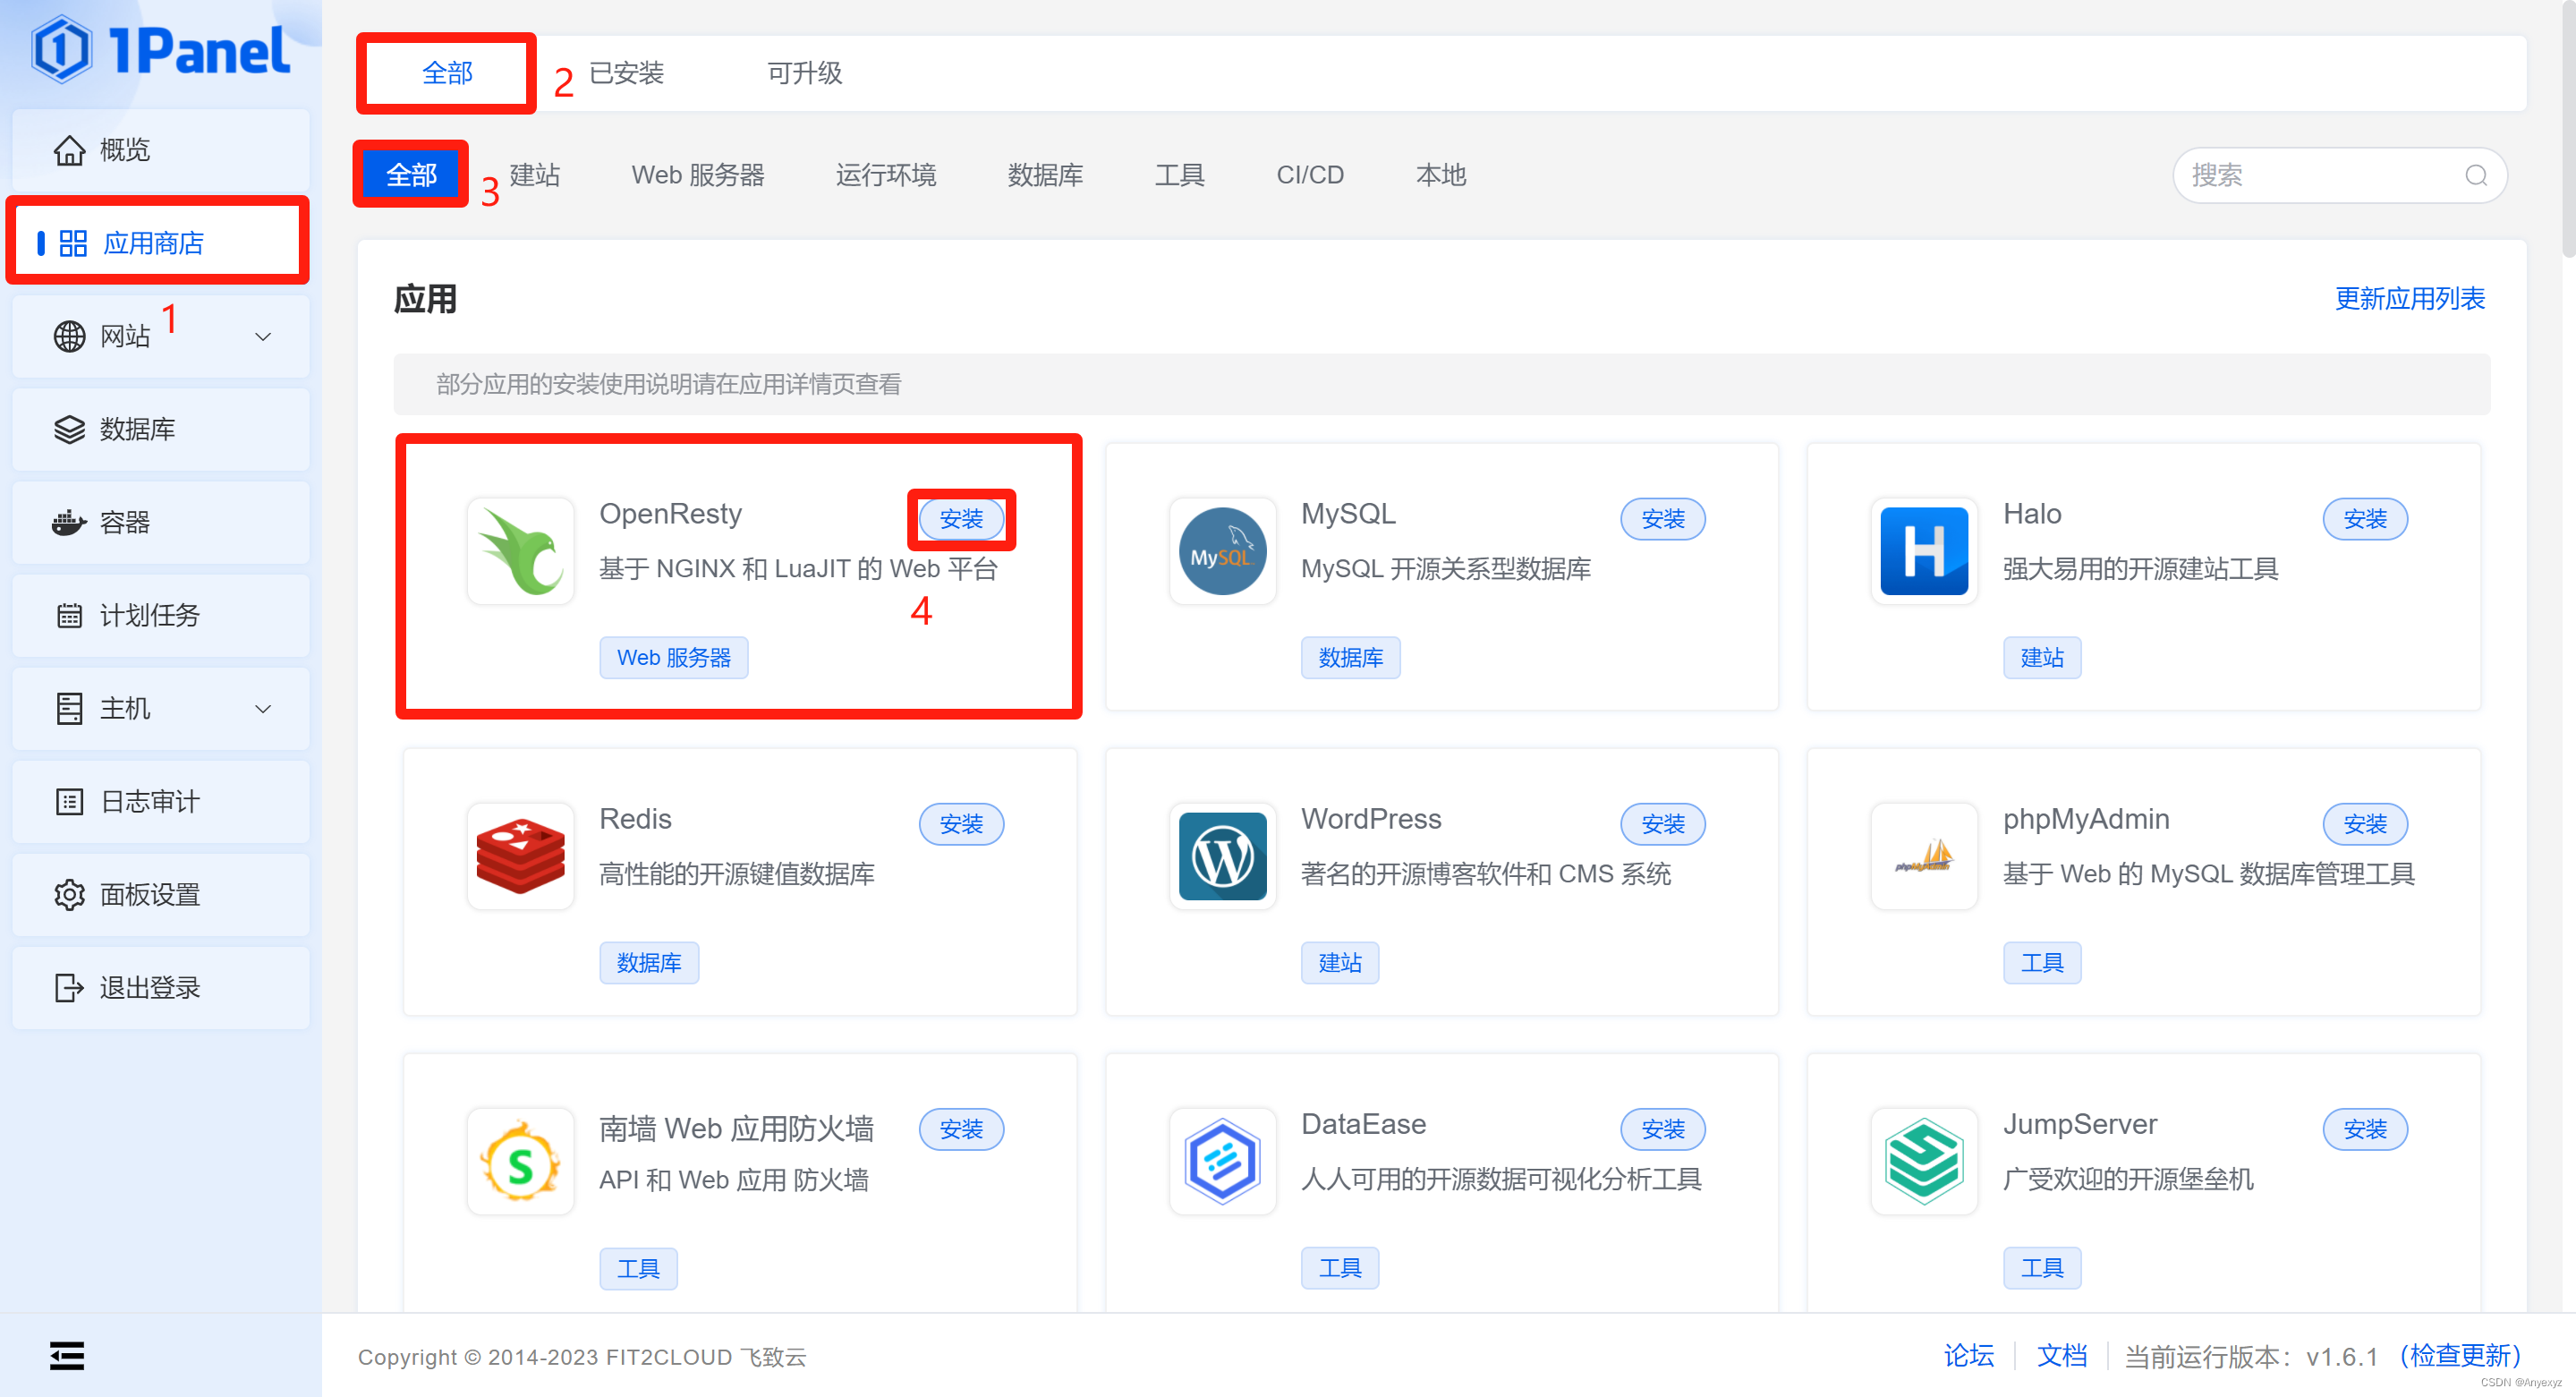
Task: Click MySQL's 数据库 tag
Action: point(1350,657)
